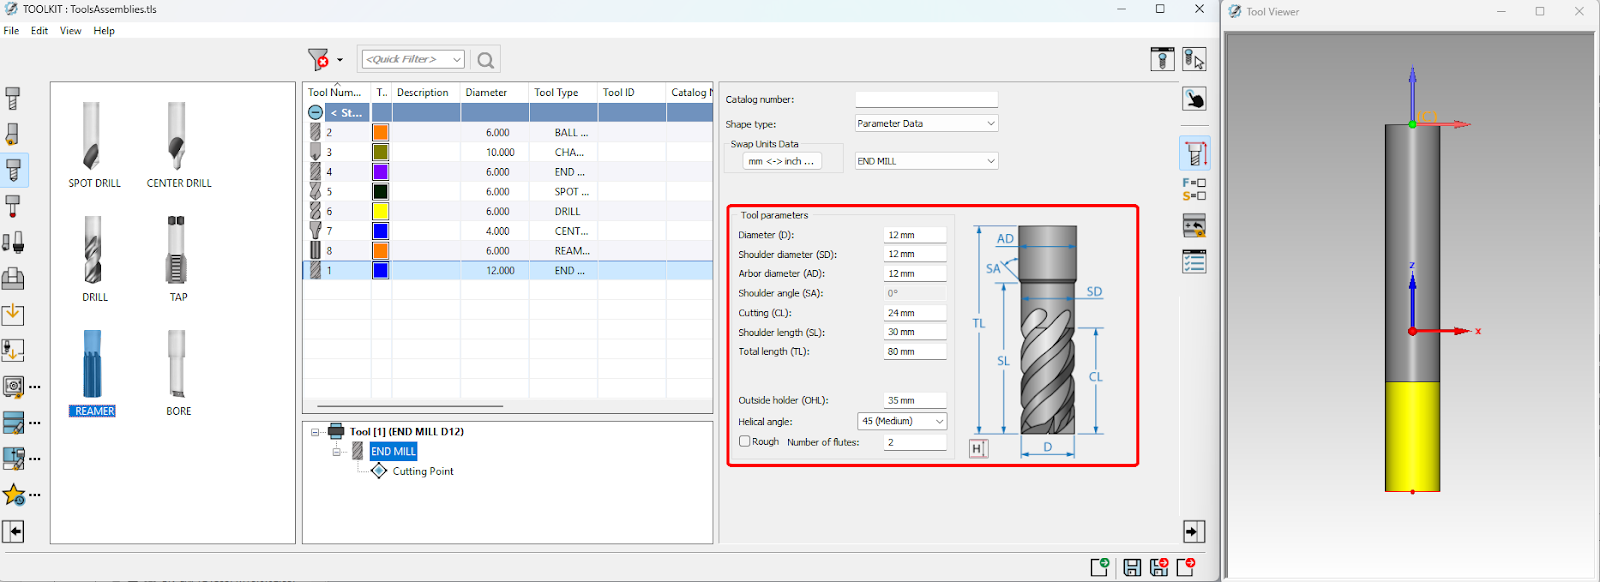The width and height of the screenshot is (1600, 582).
Task: Click the mm <-> inch button
Action: point(782,161)
